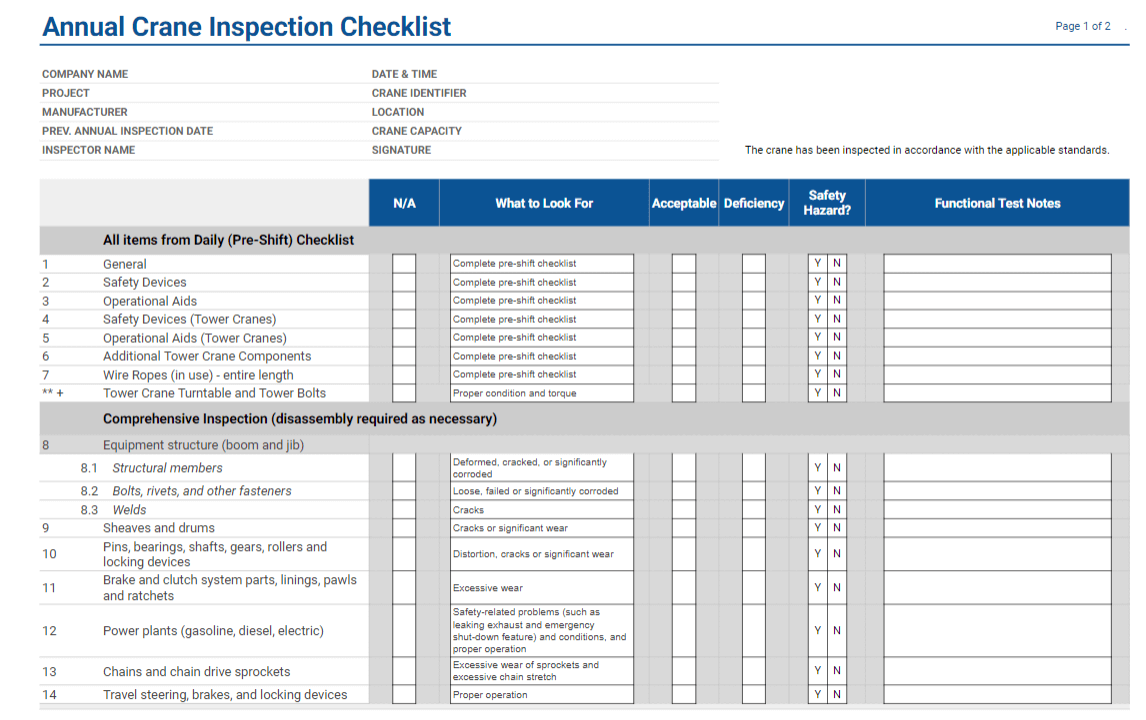This screenshot has width=1146, height=720.
Task: Mark Deficiency for Chains and chain drive sprockets
Action: (x=754, y=671)
